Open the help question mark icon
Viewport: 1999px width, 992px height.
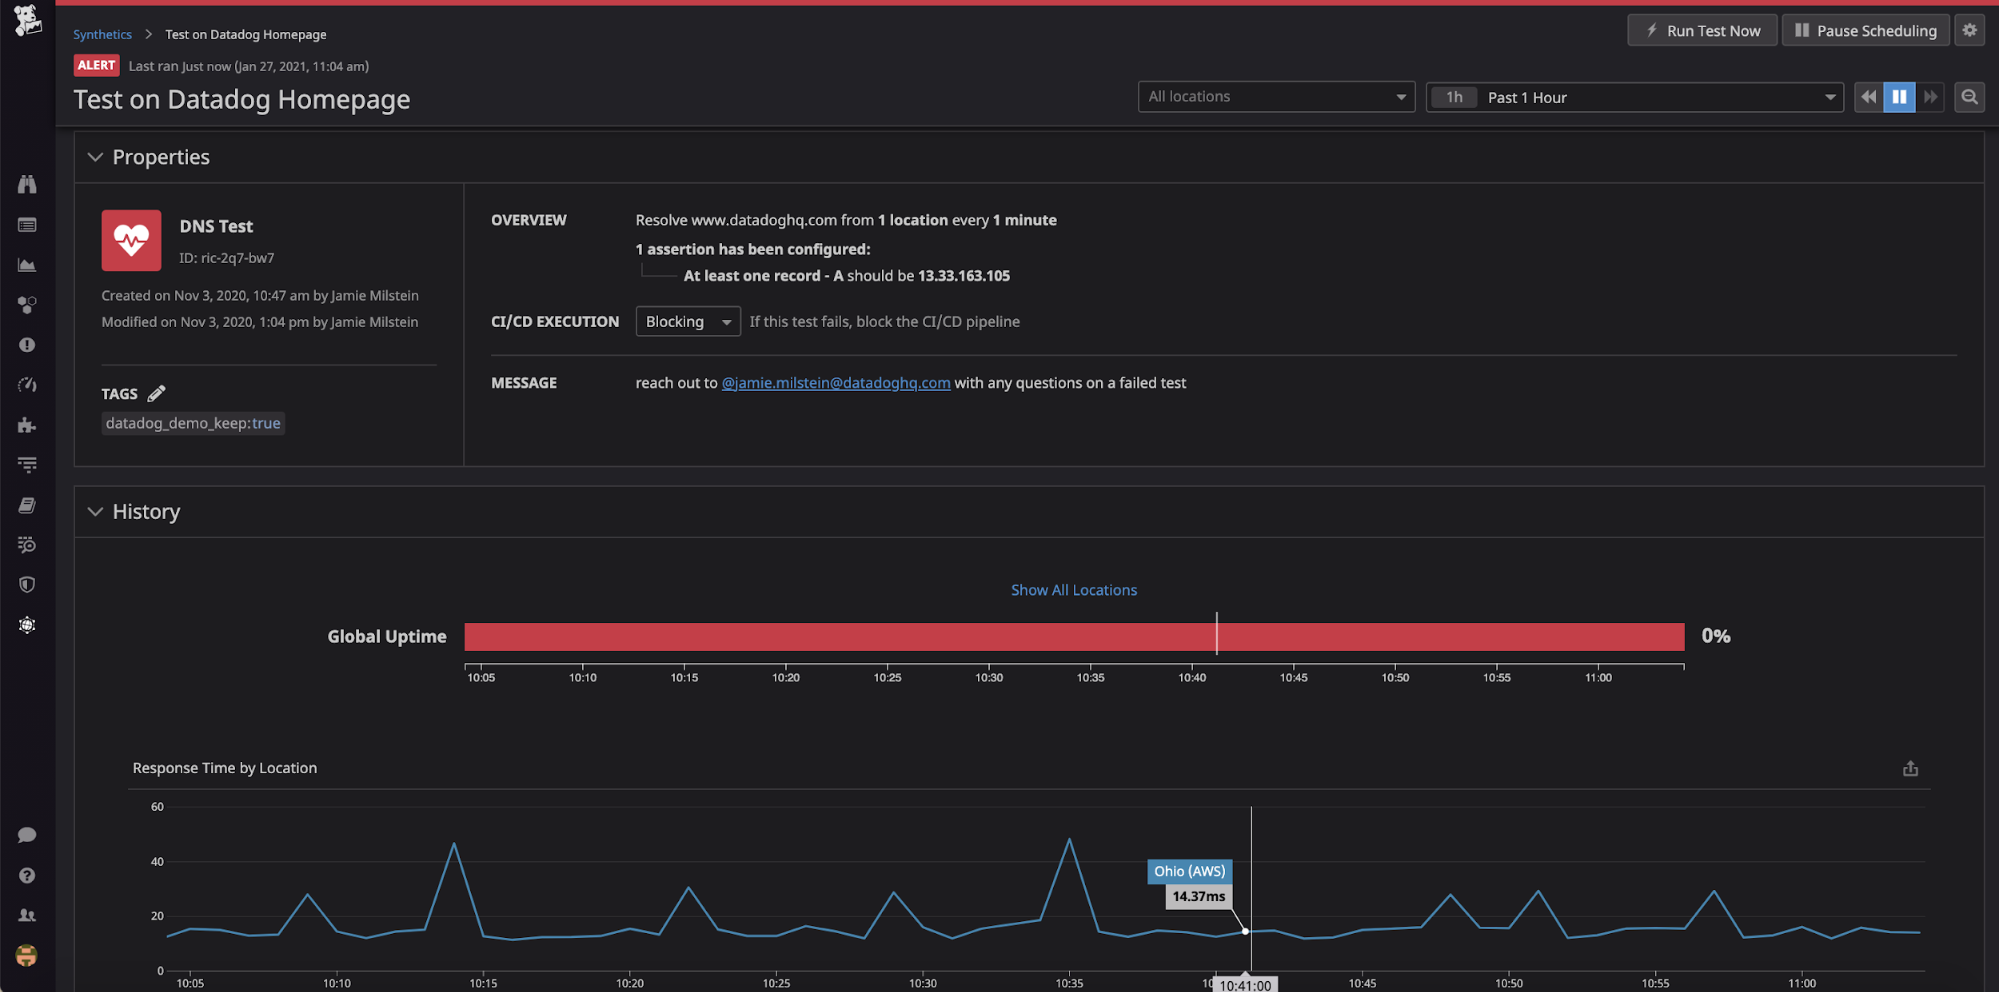27,875
